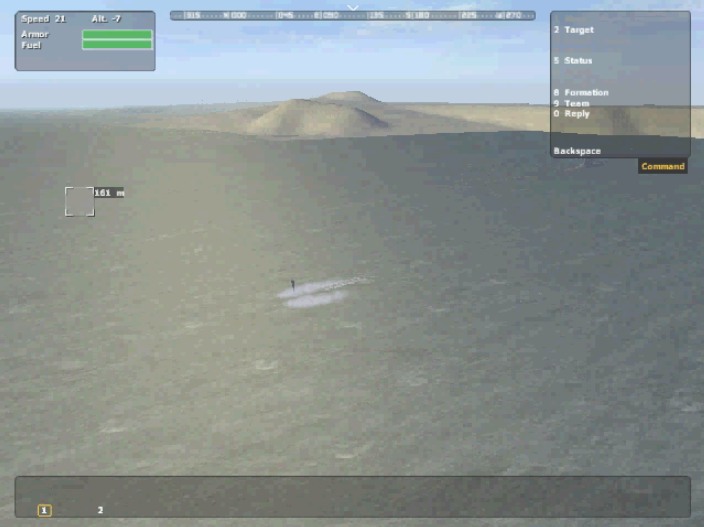Expand the Formation command options

581,93
